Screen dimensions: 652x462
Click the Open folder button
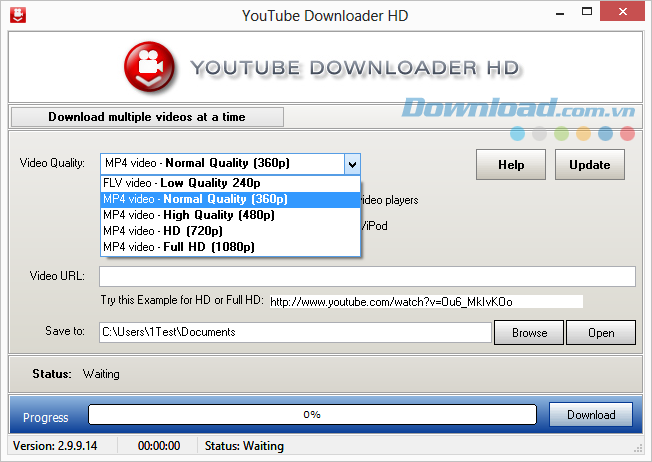(601, 333)
